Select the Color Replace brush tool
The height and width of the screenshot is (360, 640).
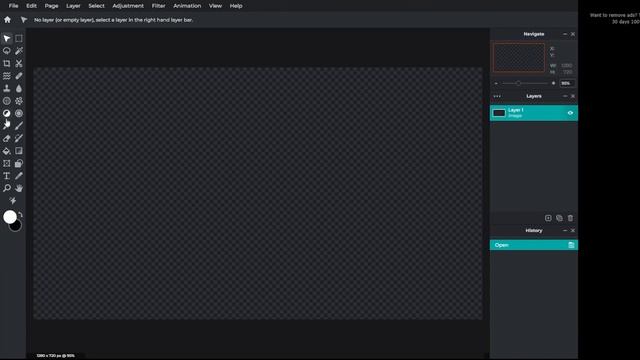19,138
